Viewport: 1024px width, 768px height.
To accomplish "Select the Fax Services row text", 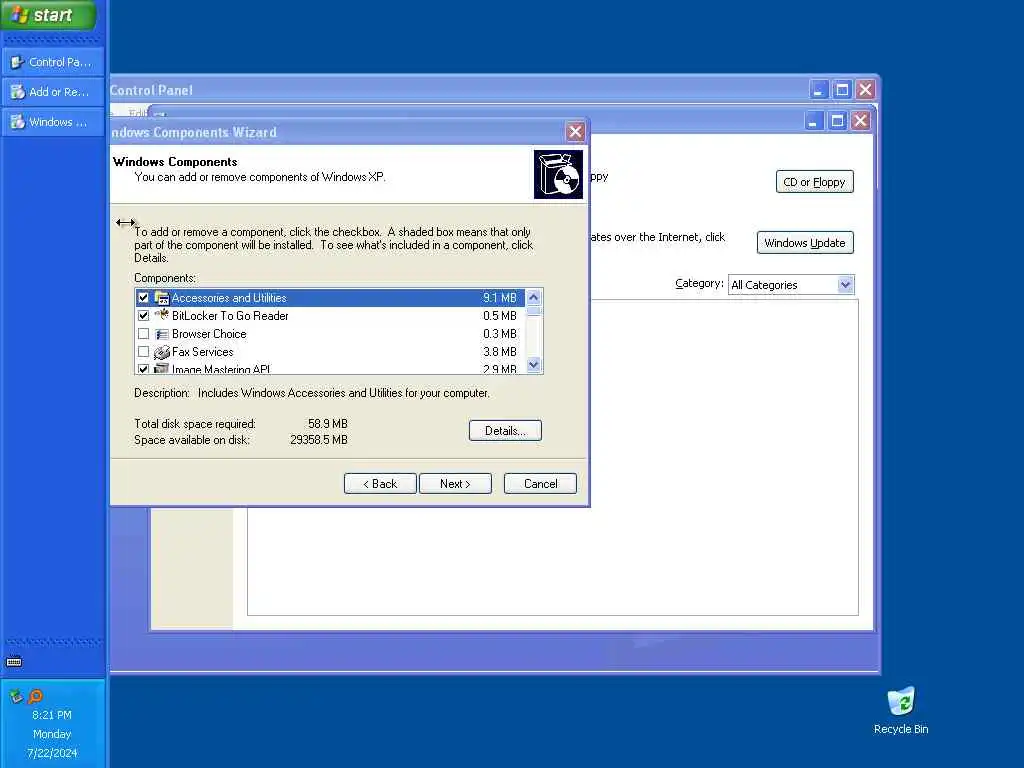I will point(202,352).
